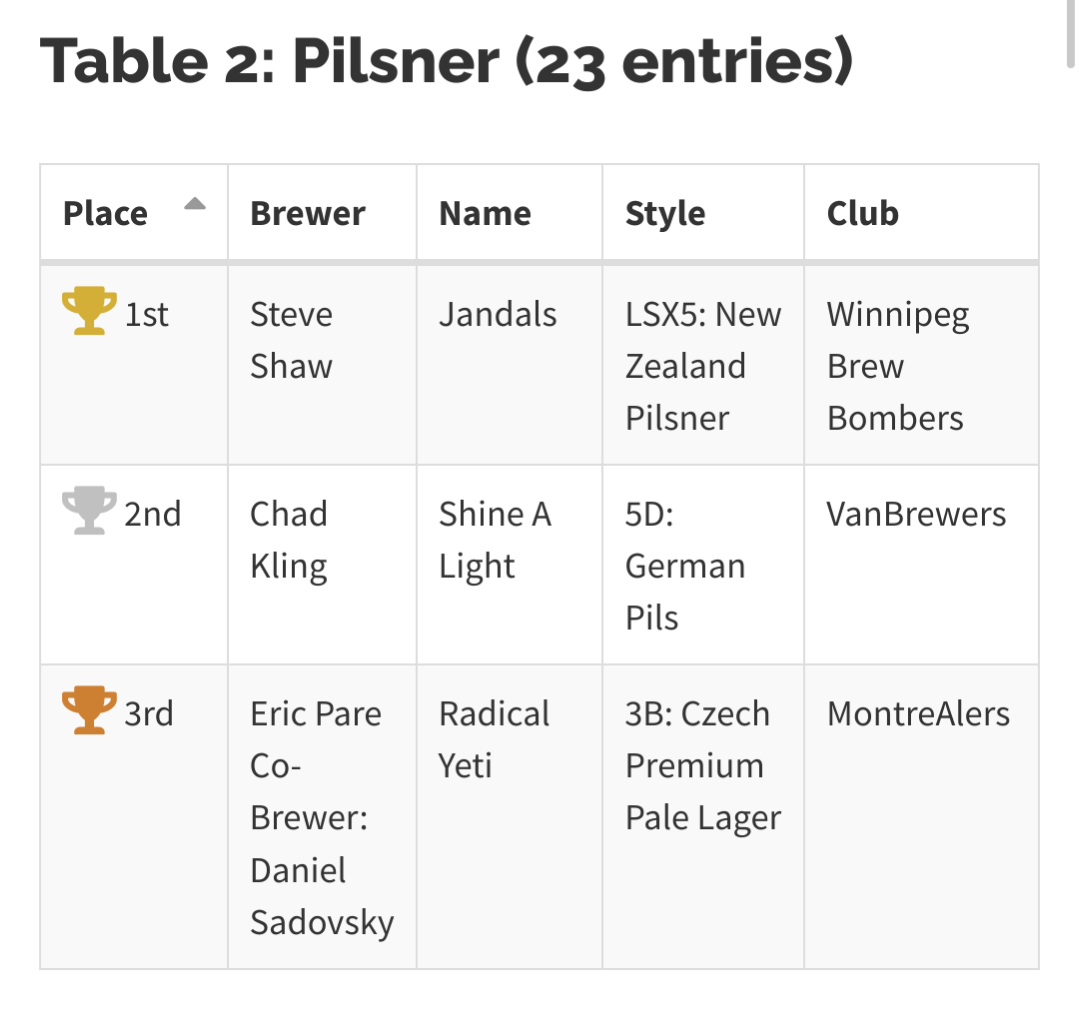The image size is (1079, 1023).
Task: Sort table by Brewer column header
Action: pyautogui.click(x=308, y=213)
